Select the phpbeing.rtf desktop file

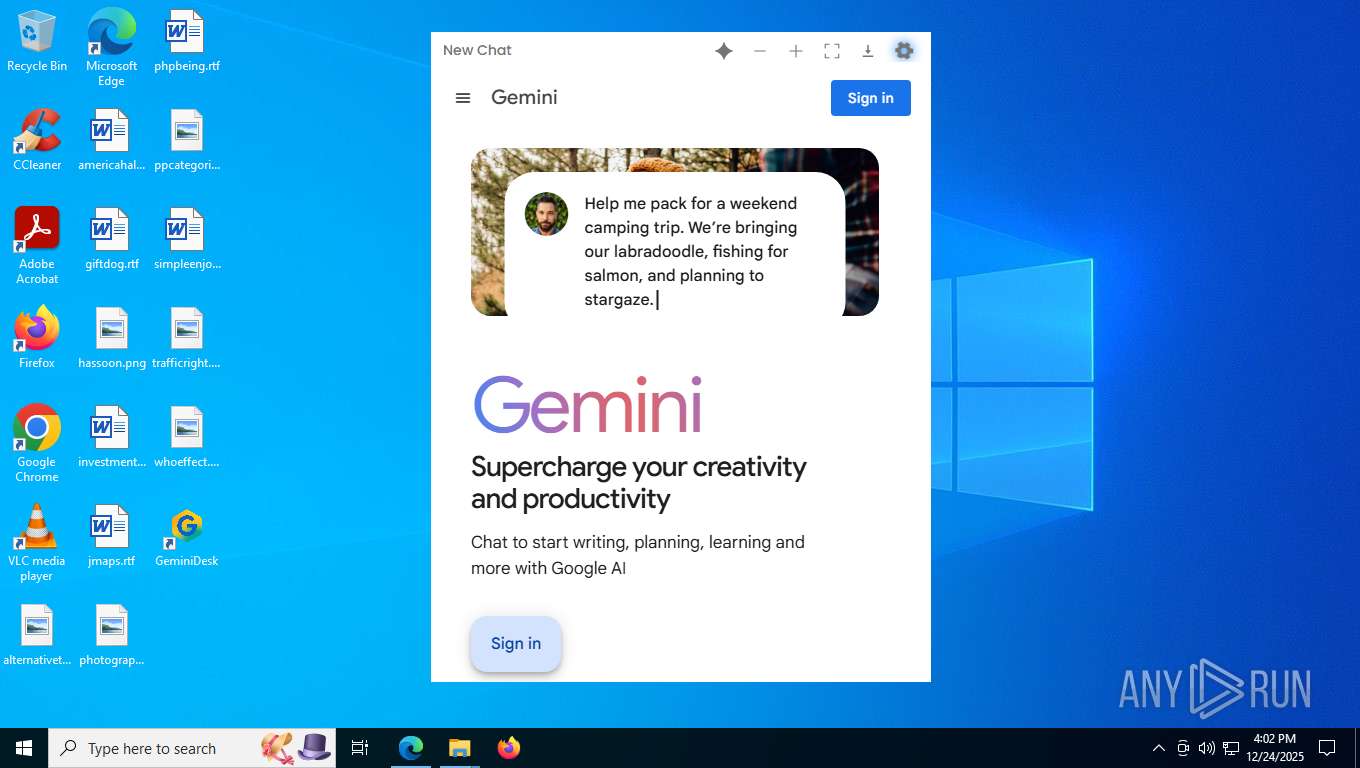click(x=187, y=42)
